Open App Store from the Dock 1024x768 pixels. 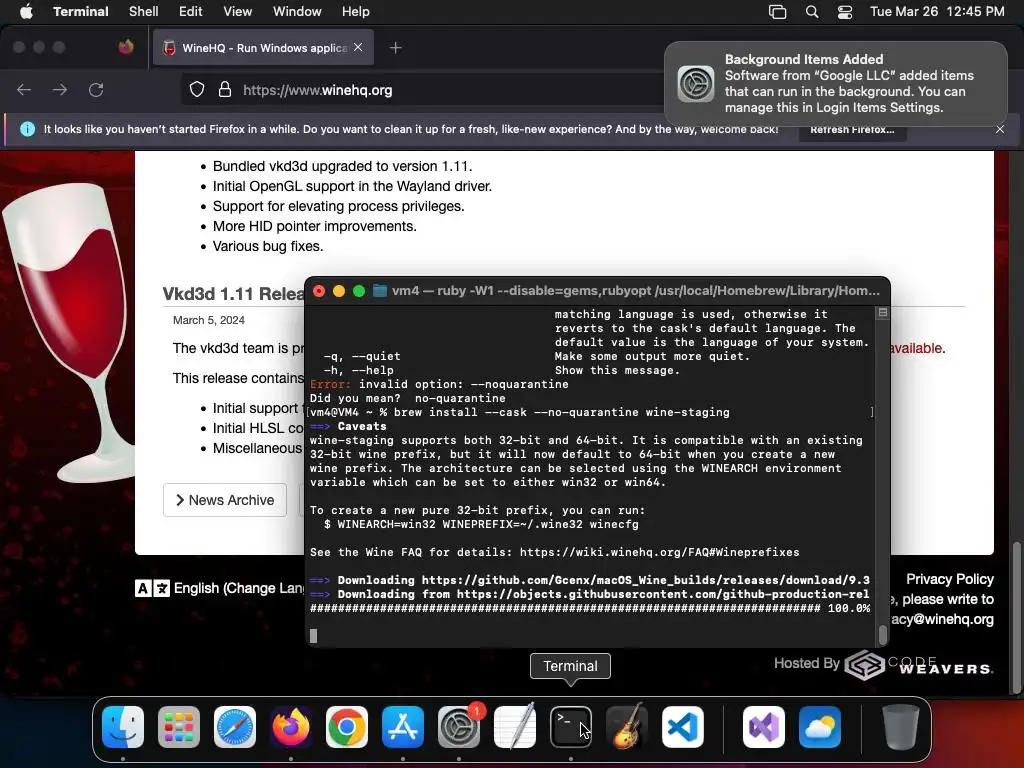403,727
